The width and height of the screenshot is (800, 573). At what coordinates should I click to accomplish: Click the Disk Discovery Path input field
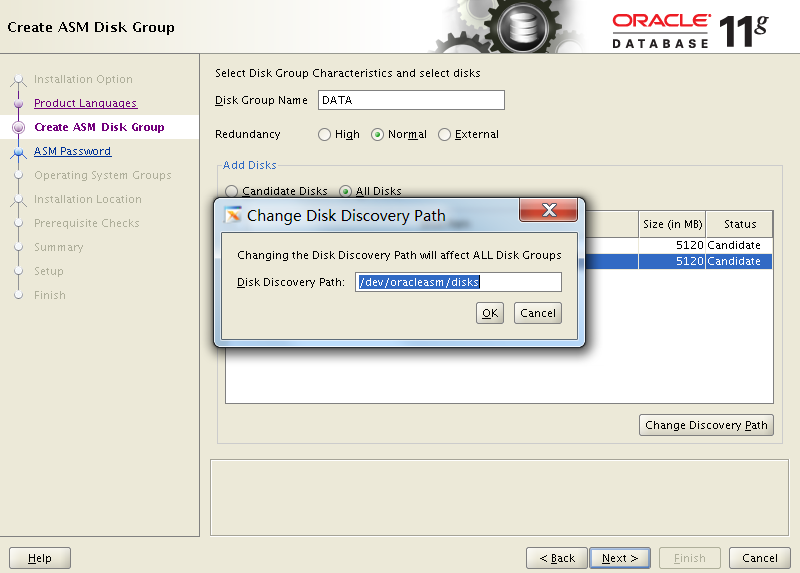tap(458, 282)
